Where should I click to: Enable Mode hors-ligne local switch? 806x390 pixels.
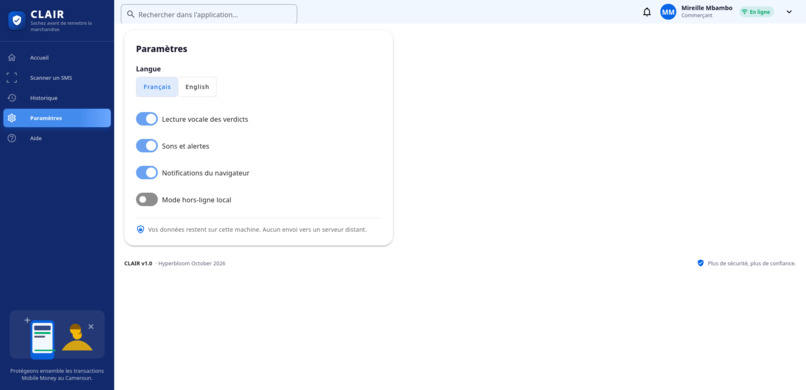[x=146, y=199]
